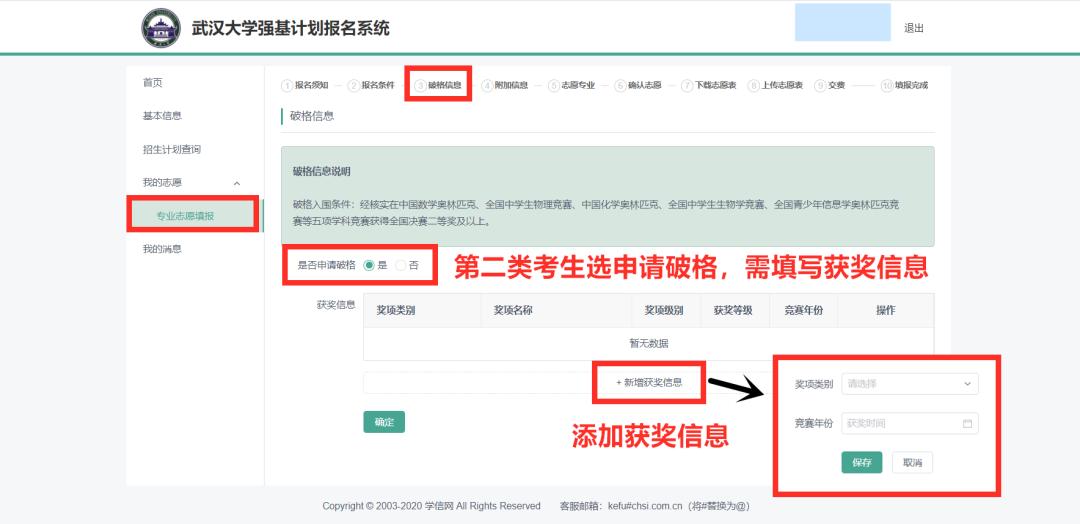This screenshot has height=524, width=1080.
Task: Click the 获奖信息 label
Action: (336, 304)
